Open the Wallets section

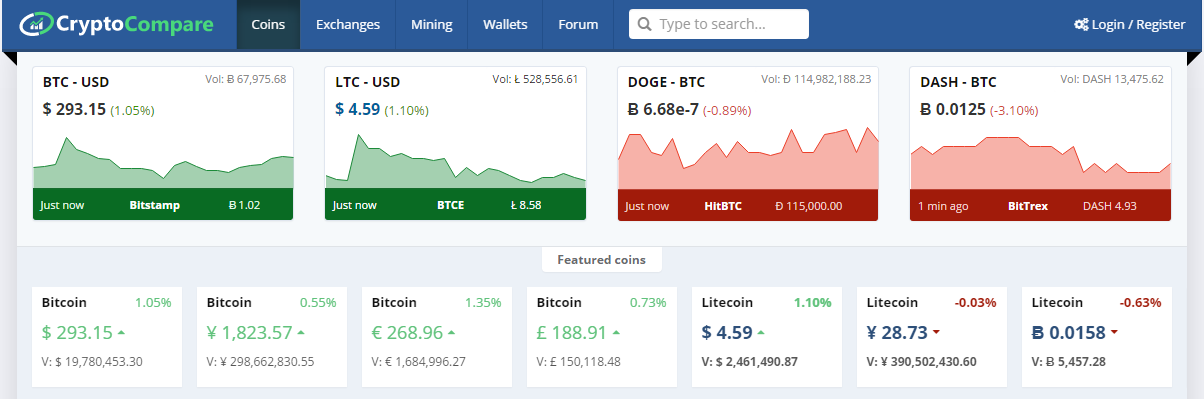click(505, 24)
